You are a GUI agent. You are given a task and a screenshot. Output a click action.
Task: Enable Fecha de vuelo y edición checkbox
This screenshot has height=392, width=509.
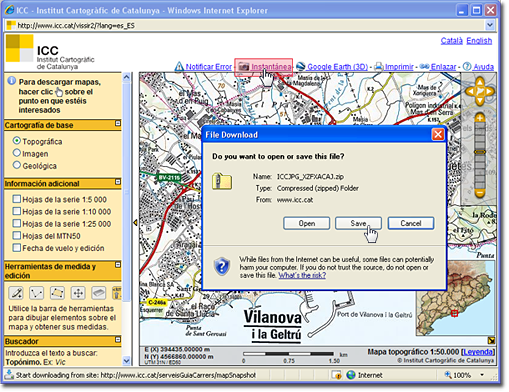17,248
